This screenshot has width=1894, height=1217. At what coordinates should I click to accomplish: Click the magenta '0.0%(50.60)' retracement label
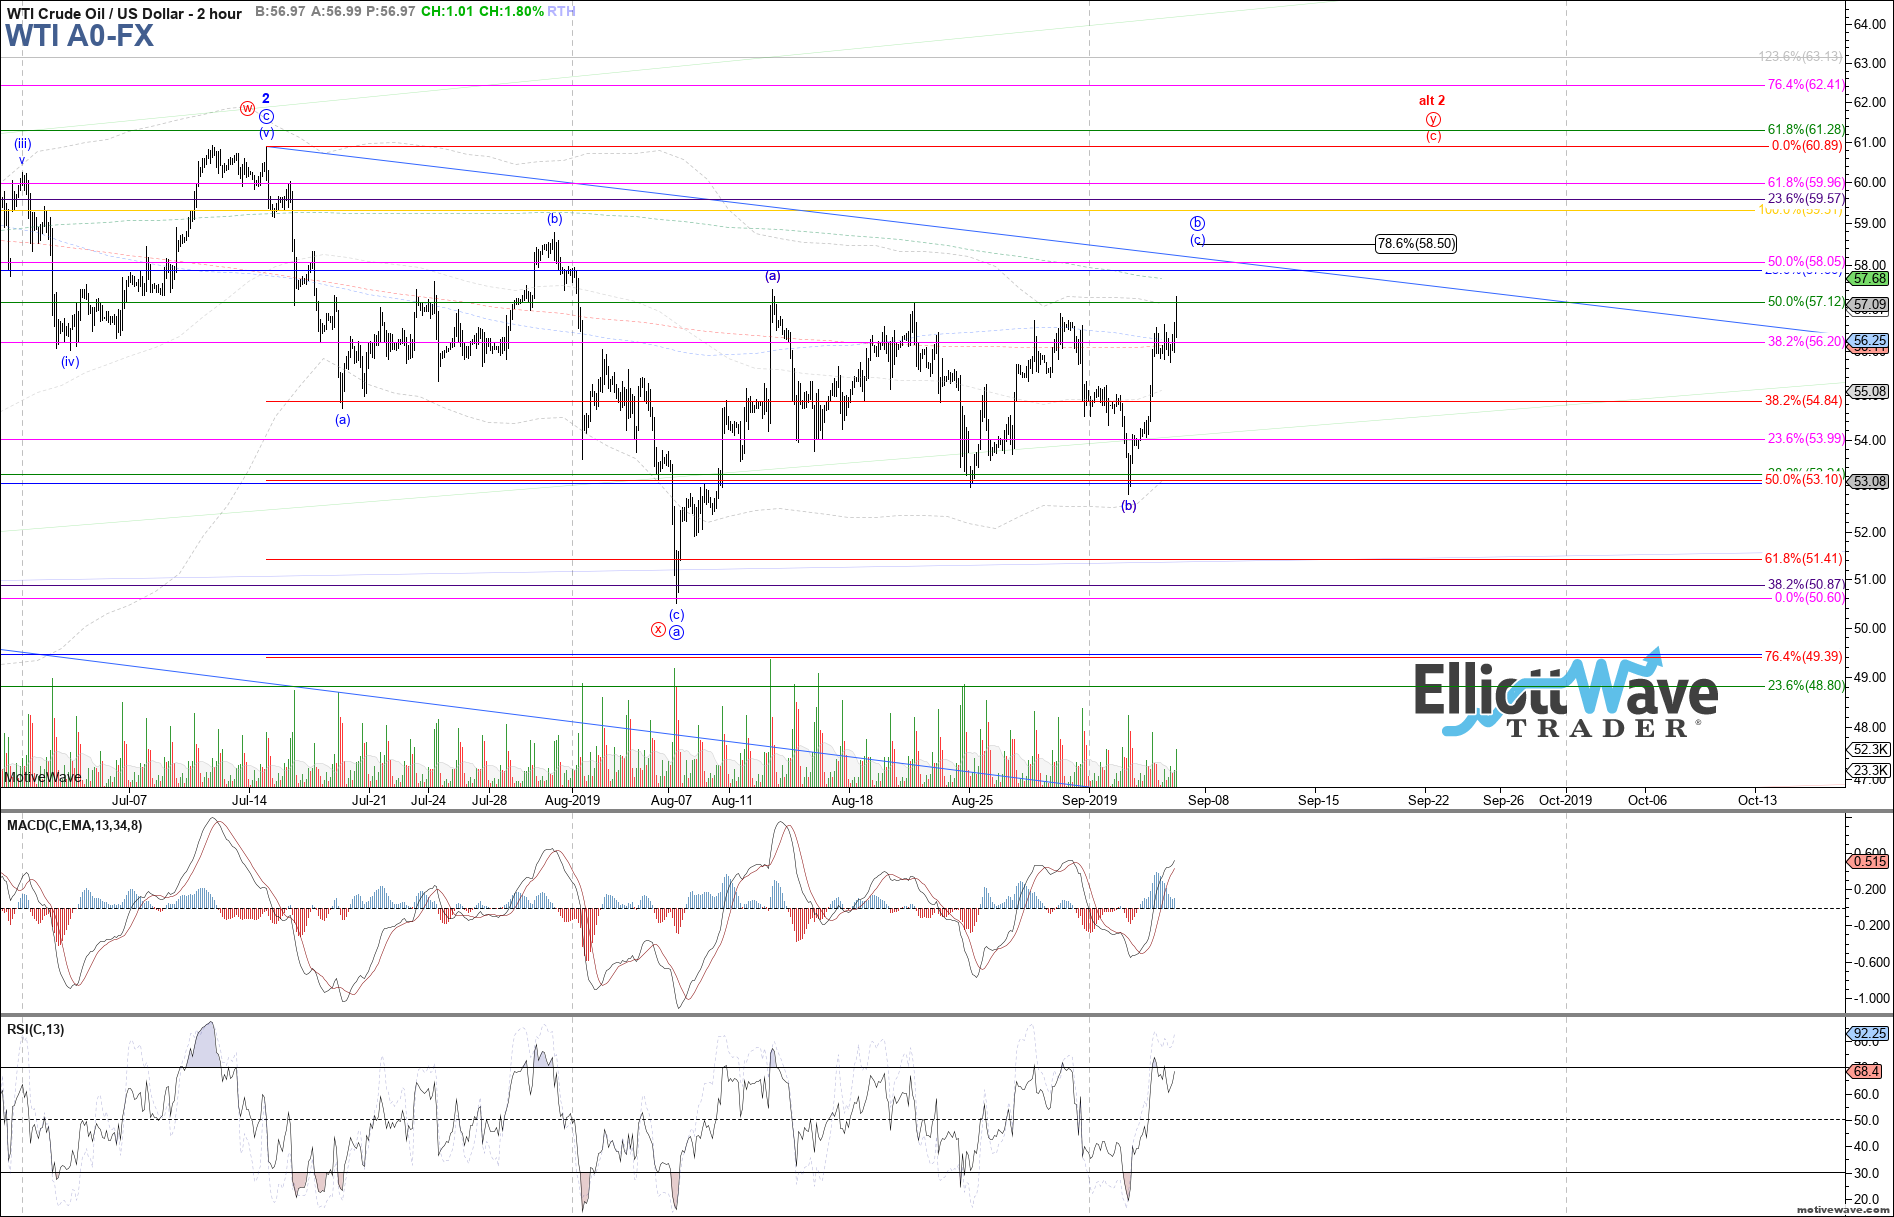coord(1809,598)
